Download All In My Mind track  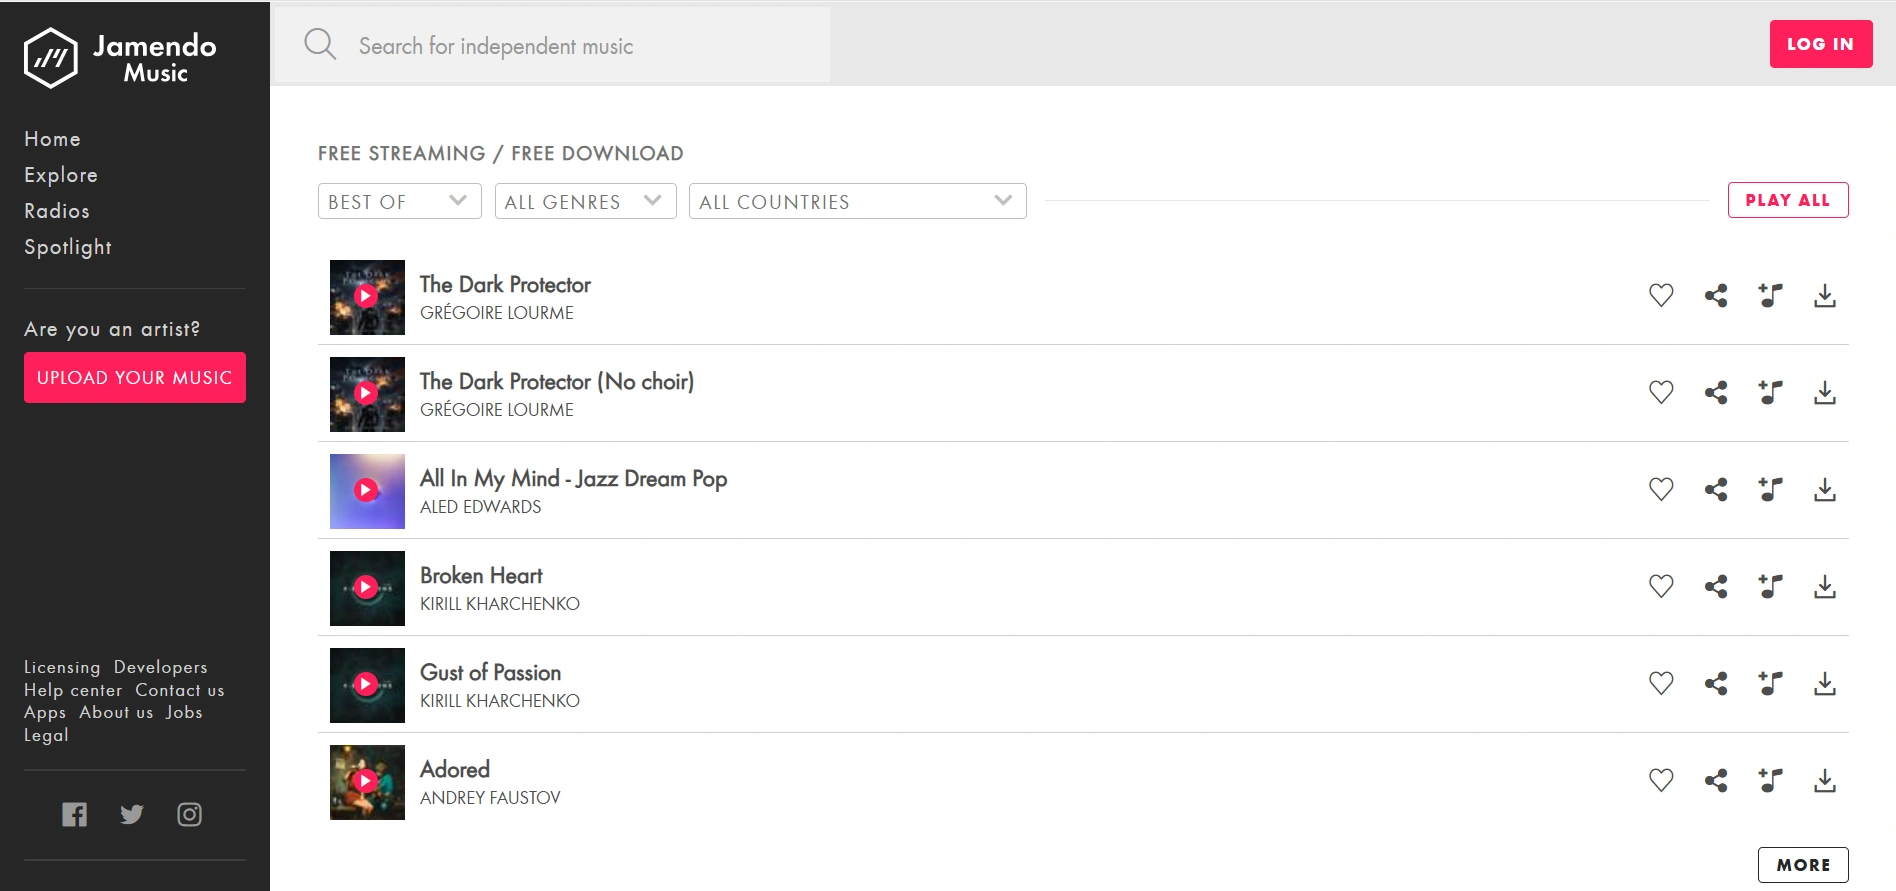pos(1825,490)
